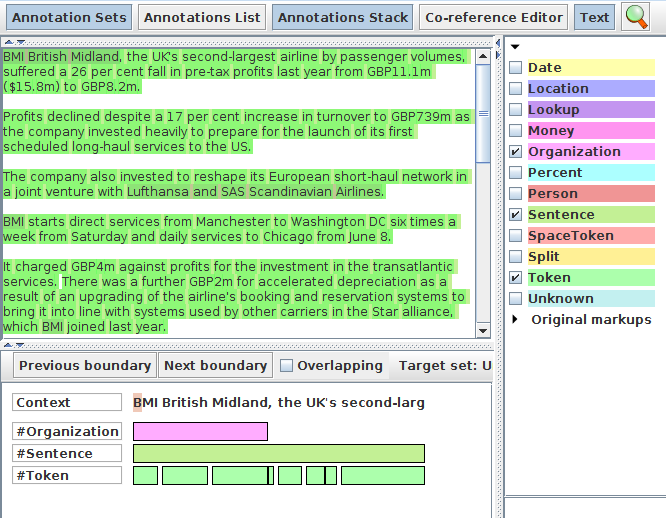Click "Washington DC" in the document
Image resolution: width=666 pixels, height=518 pixels.
tap(338, 222)
